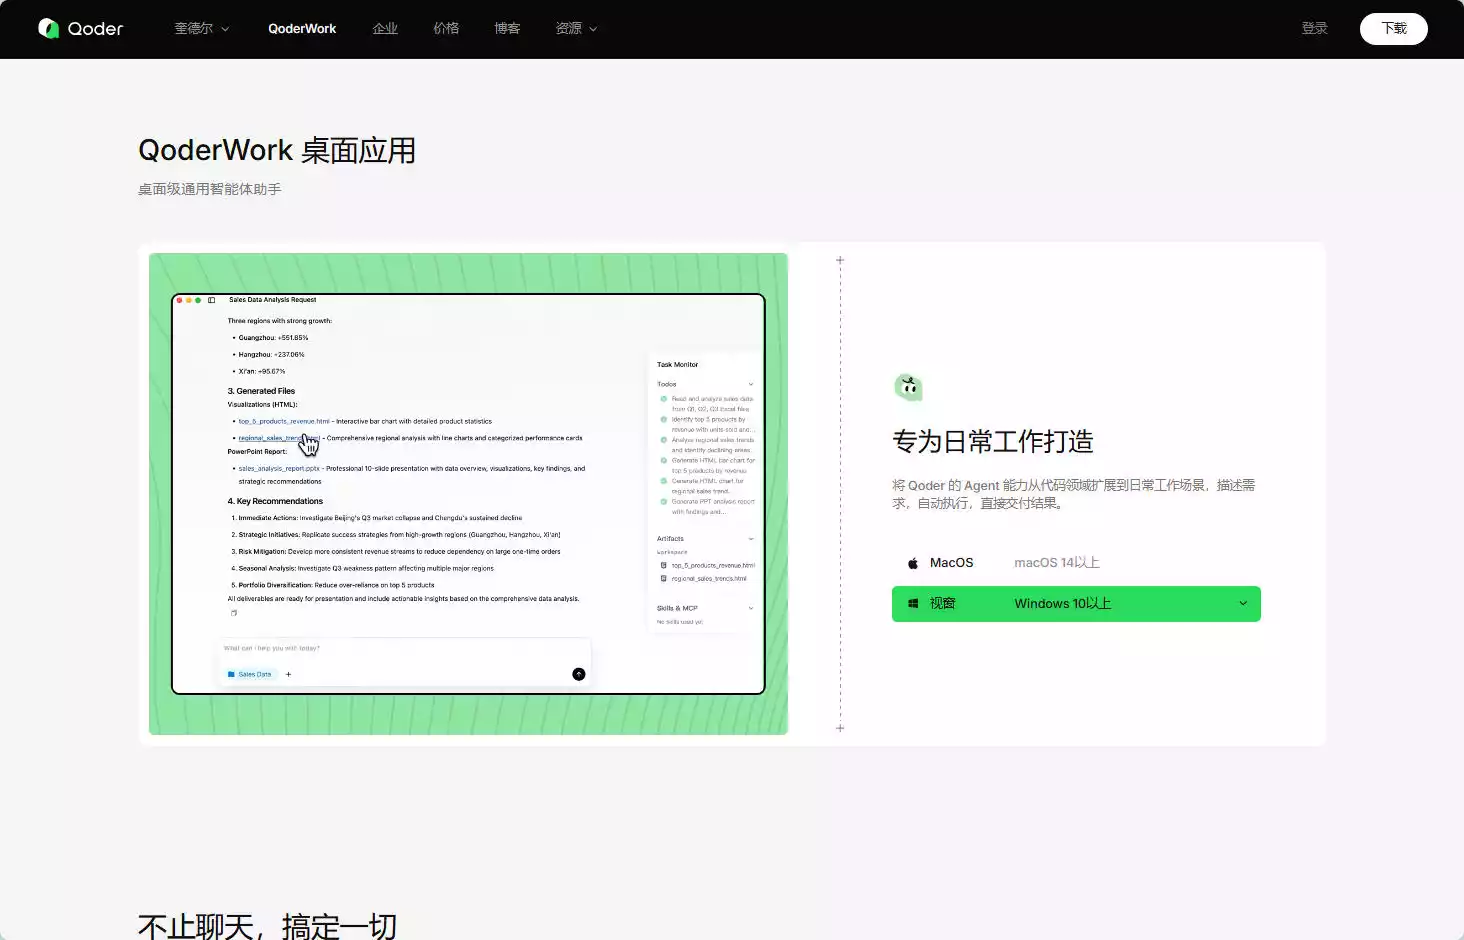The image size is (1464, 940).
Task: Click the Windows logo icon
Action: click(913, 603)
